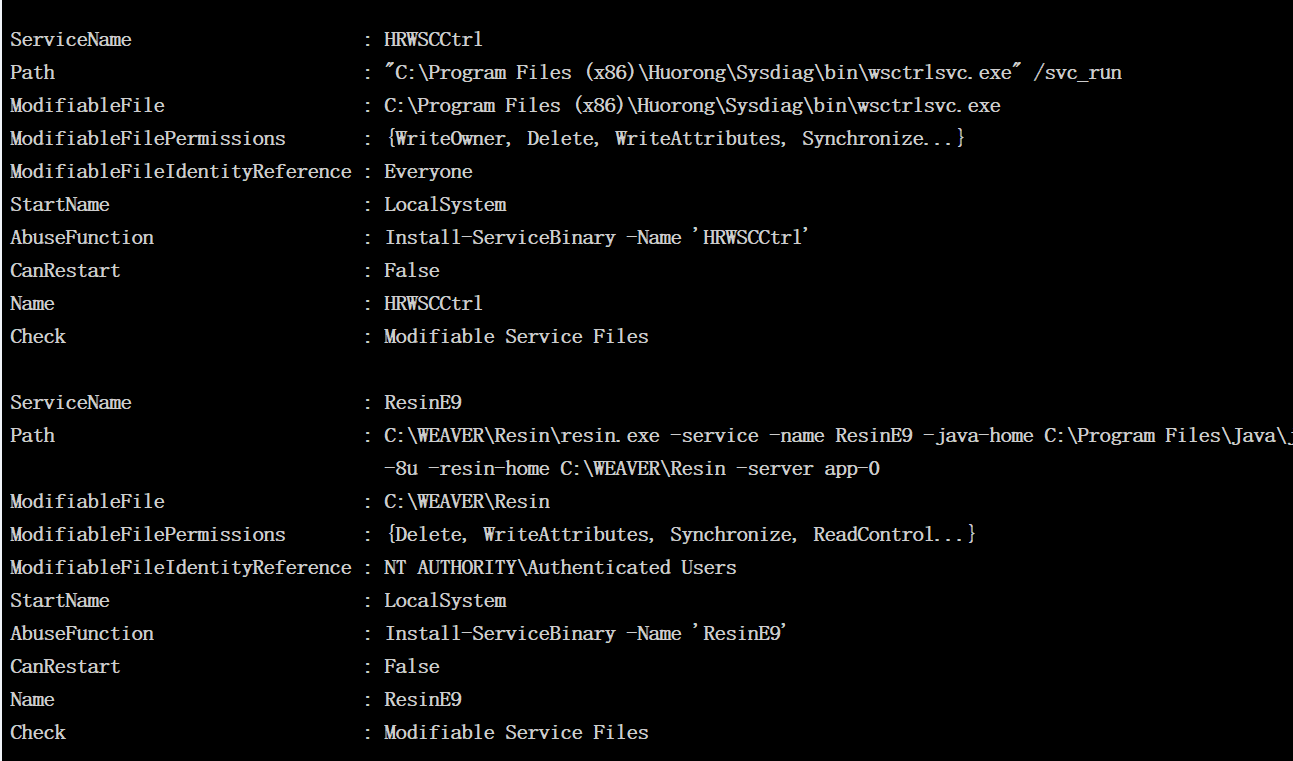Click the HRWSCCtrl ModifiableFile path value
Viewport: 1293px width, 761px height.
click(692, 106)
